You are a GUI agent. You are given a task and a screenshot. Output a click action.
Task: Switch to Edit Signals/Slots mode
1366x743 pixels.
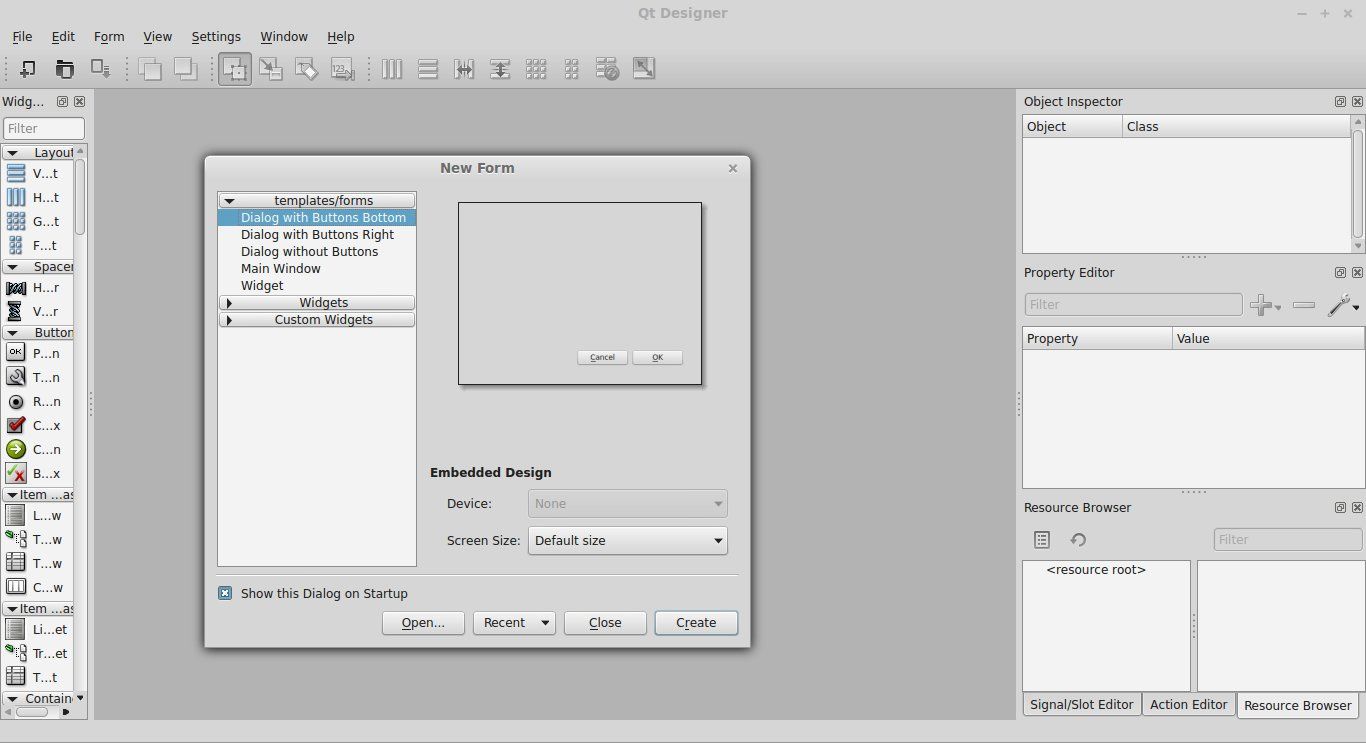[x=270, y=69]
